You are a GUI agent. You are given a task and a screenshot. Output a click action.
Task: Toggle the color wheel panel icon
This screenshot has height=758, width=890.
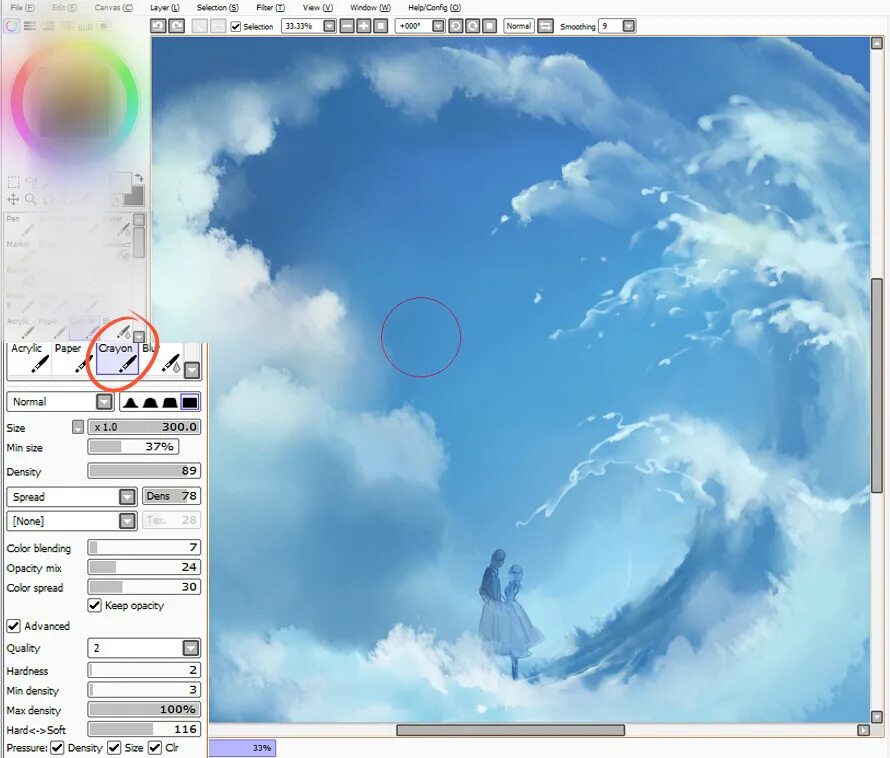(11, 26)
